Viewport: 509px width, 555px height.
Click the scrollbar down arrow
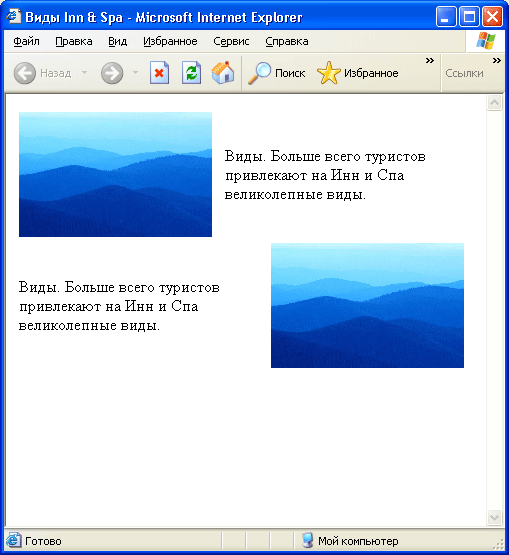tap(494, 517)
